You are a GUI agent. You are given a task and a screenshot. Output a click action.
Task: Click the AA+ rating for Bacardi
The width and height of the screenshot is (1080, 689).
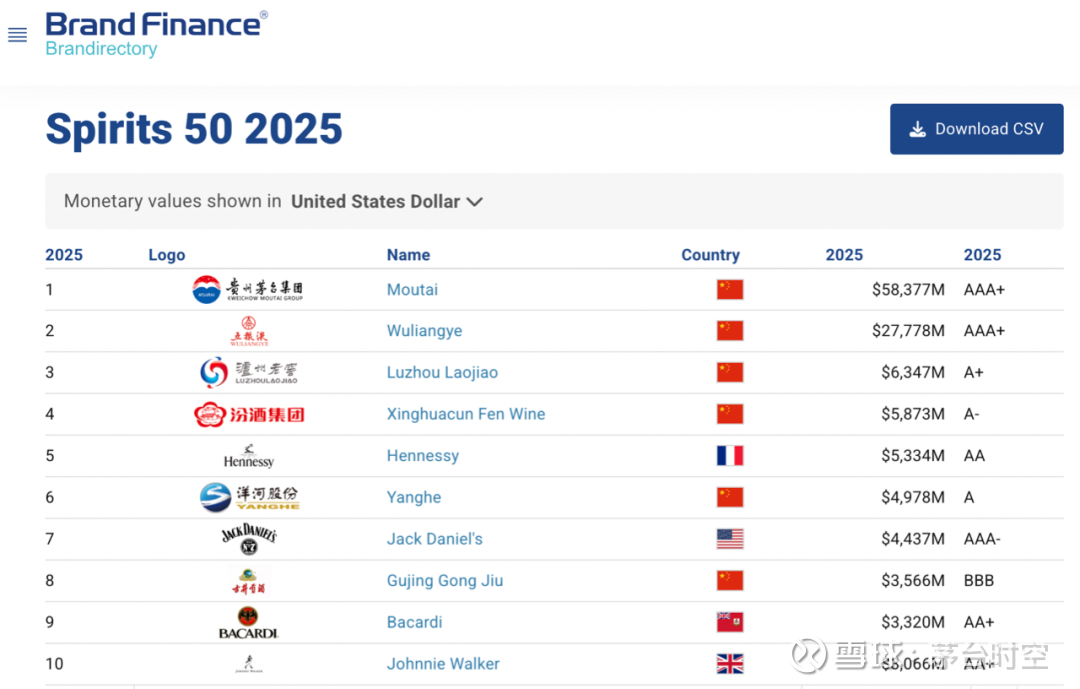click(979, 622)
